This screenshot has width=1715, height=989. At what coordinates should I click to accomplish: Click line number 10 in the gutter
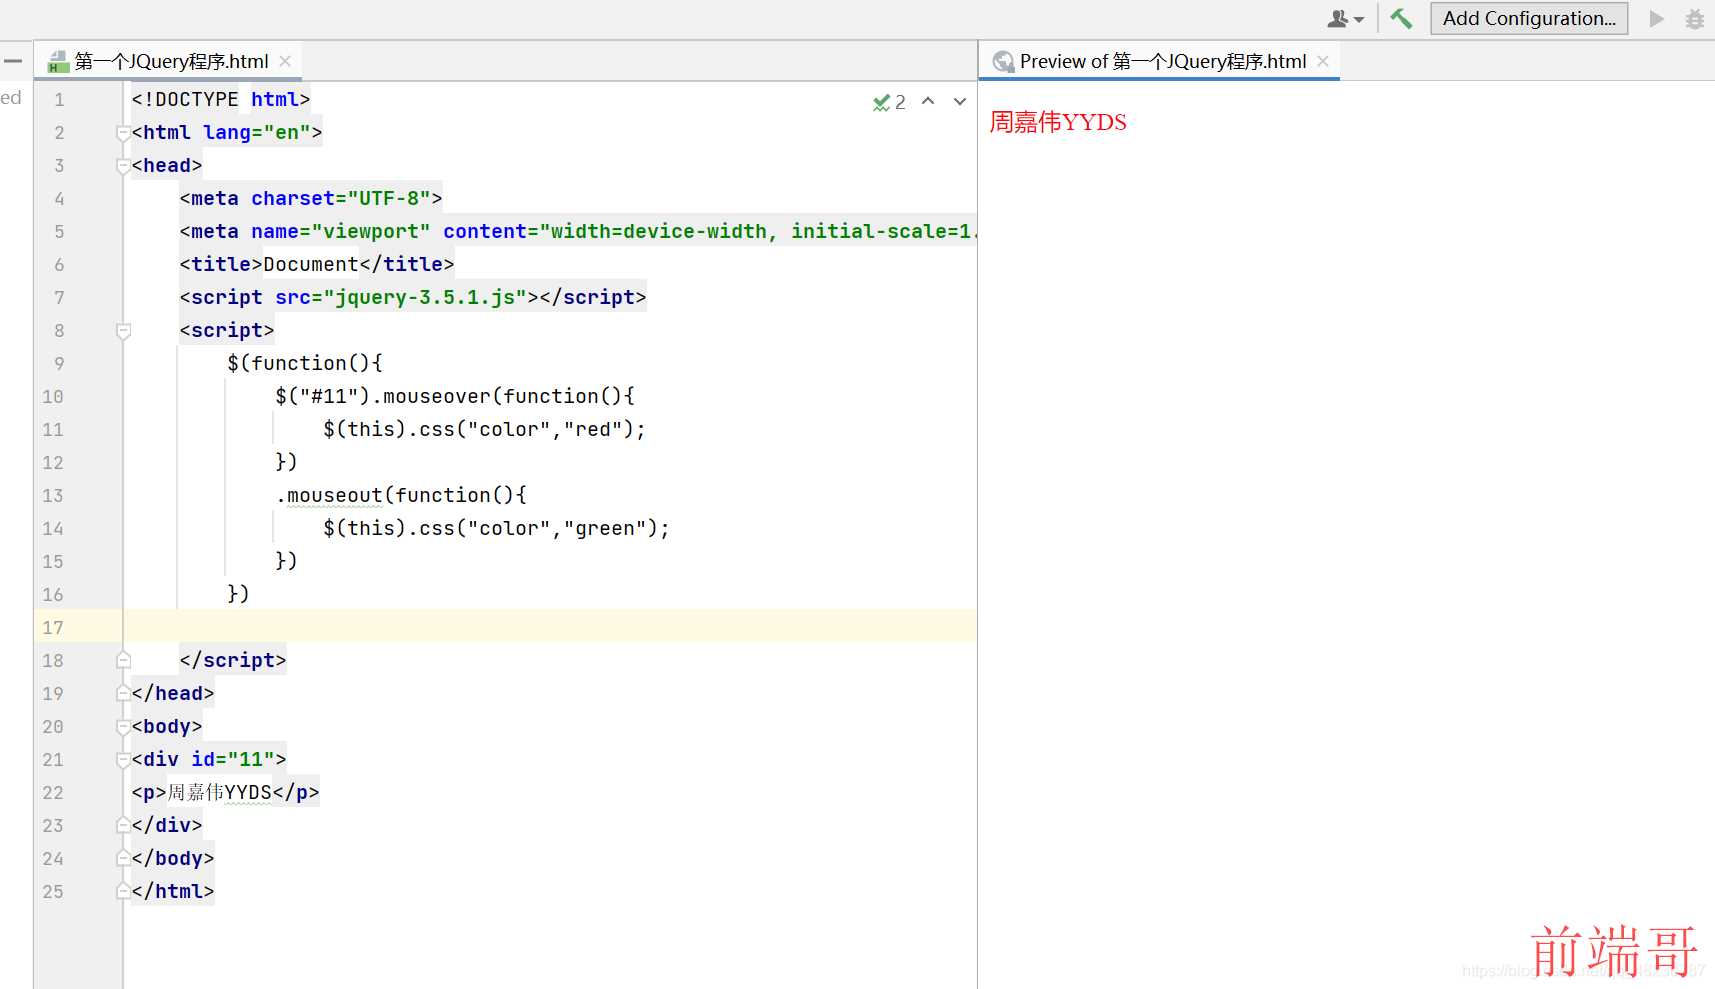[53, 396]
